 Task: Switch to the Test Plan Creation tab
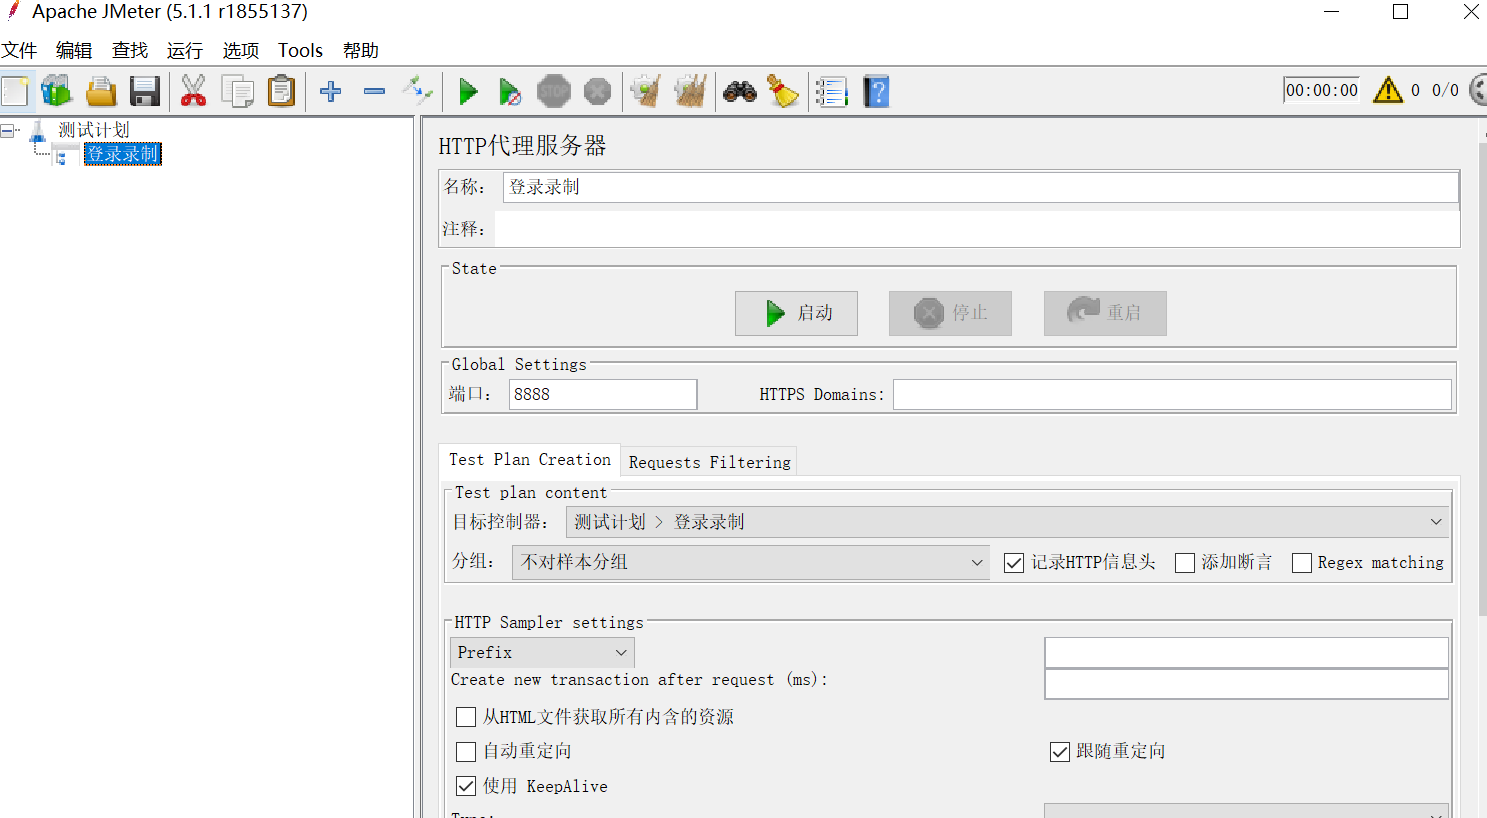(x=530, y=460)
